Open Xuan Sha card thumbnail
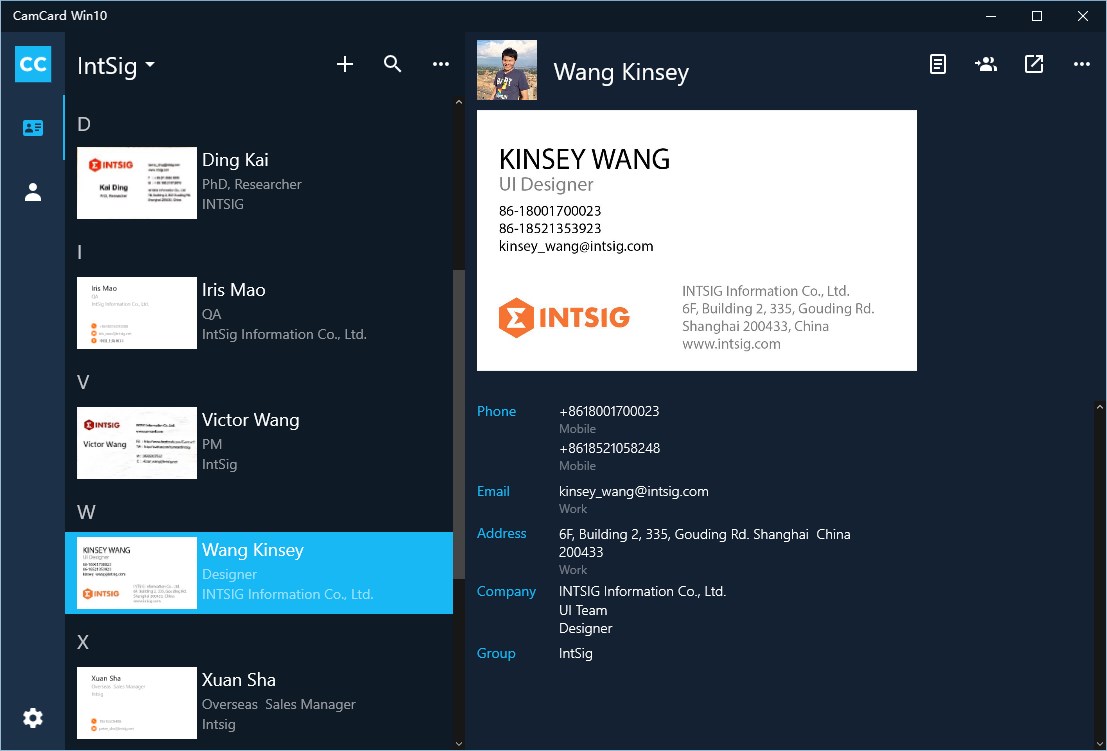 (x=137, y=702)
